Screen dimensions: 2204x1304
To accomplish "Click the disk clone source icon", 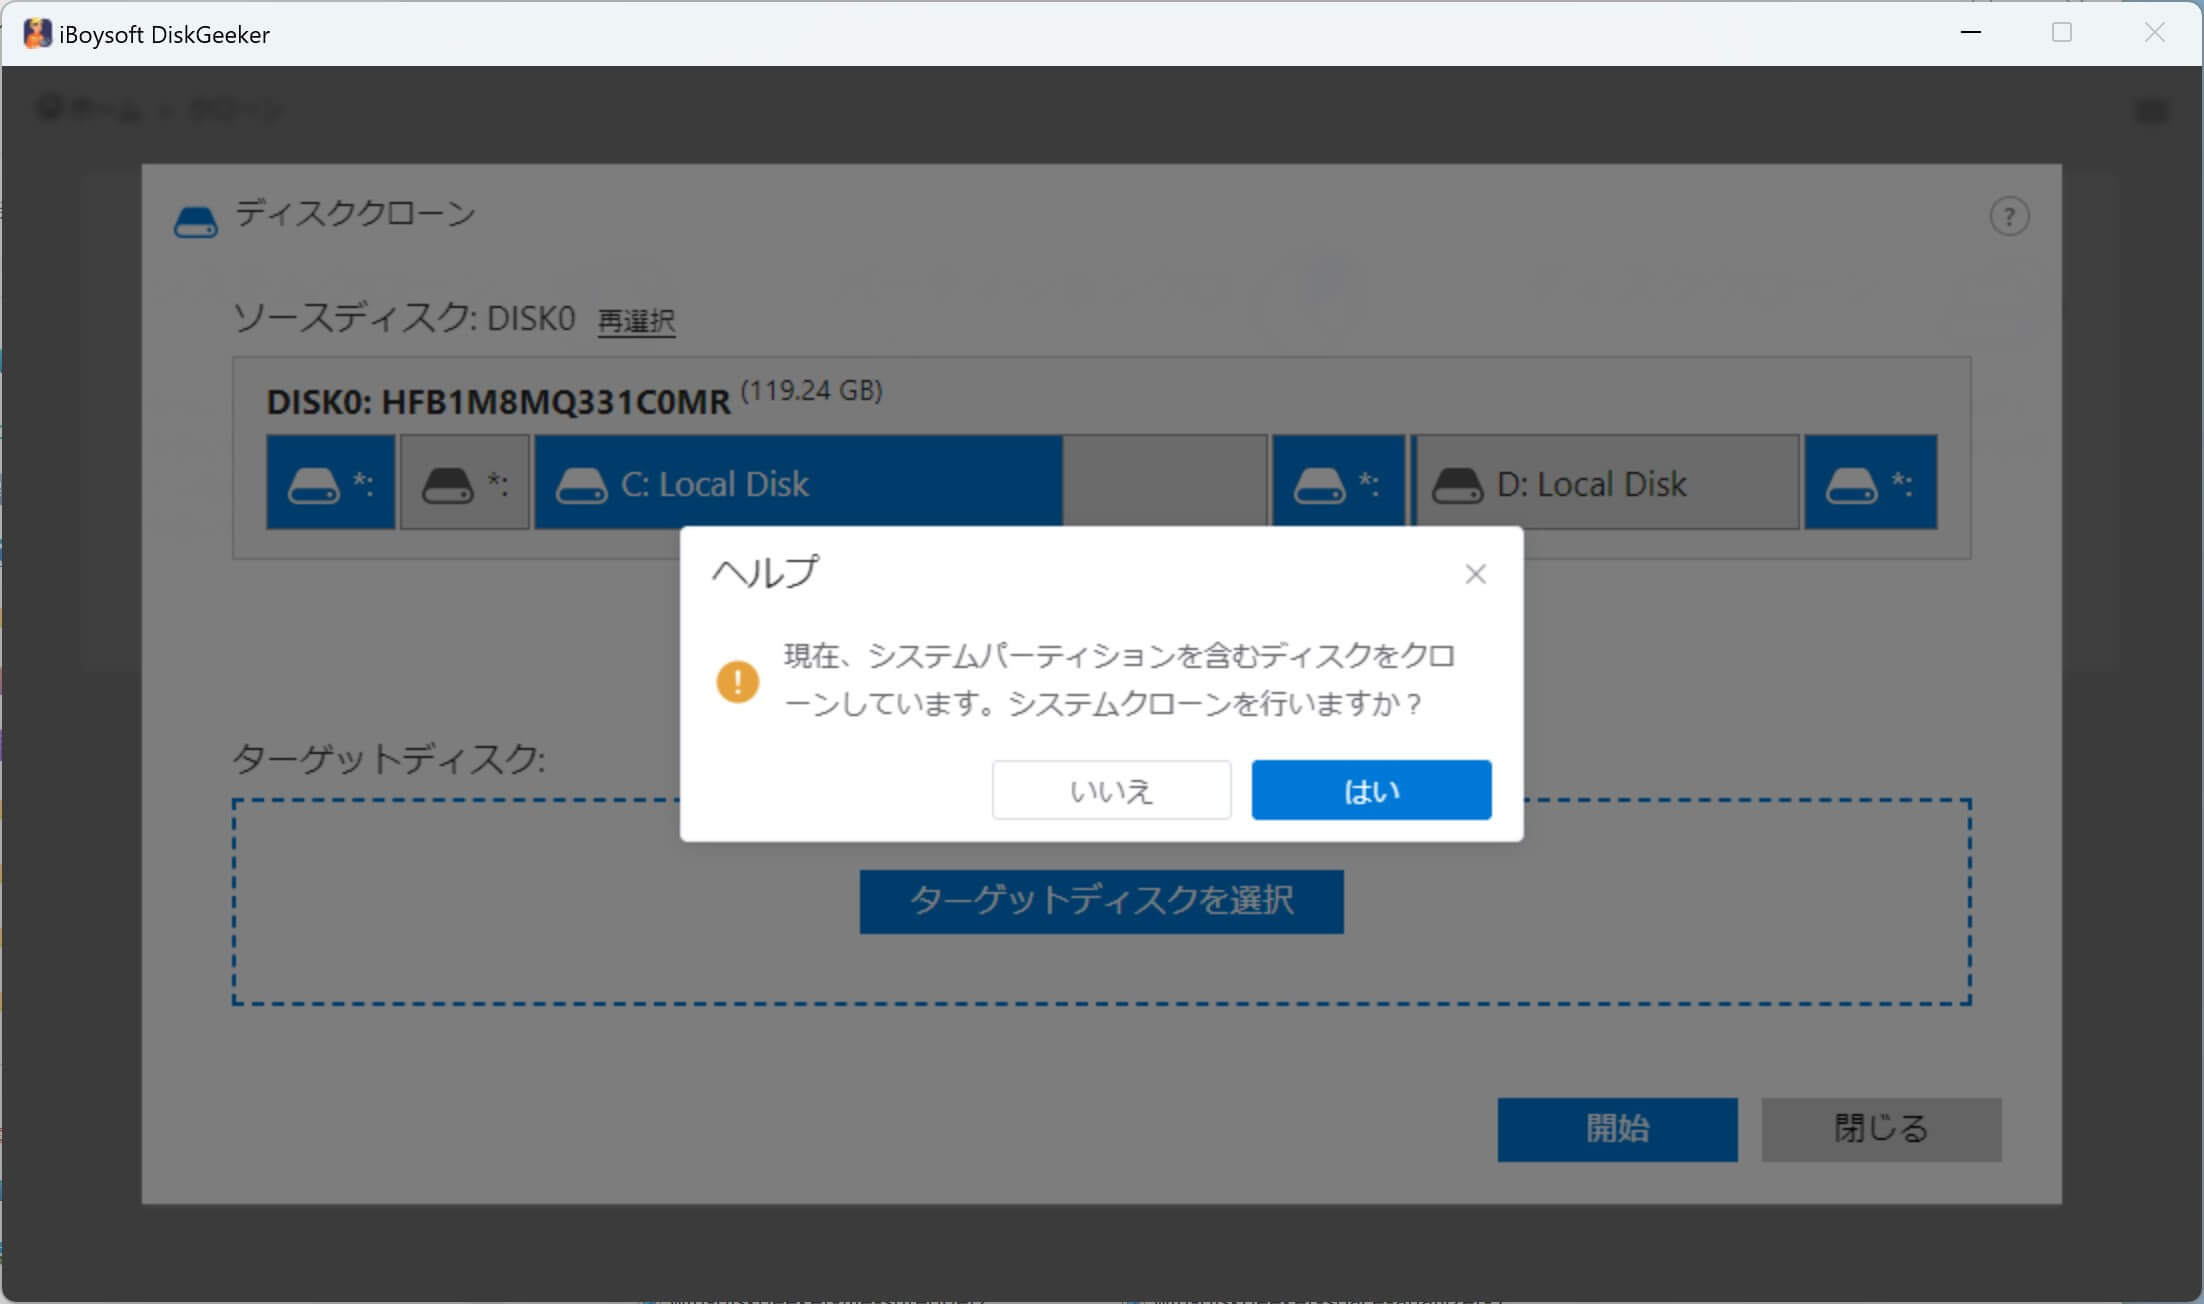I will click(x=199, y=216).
